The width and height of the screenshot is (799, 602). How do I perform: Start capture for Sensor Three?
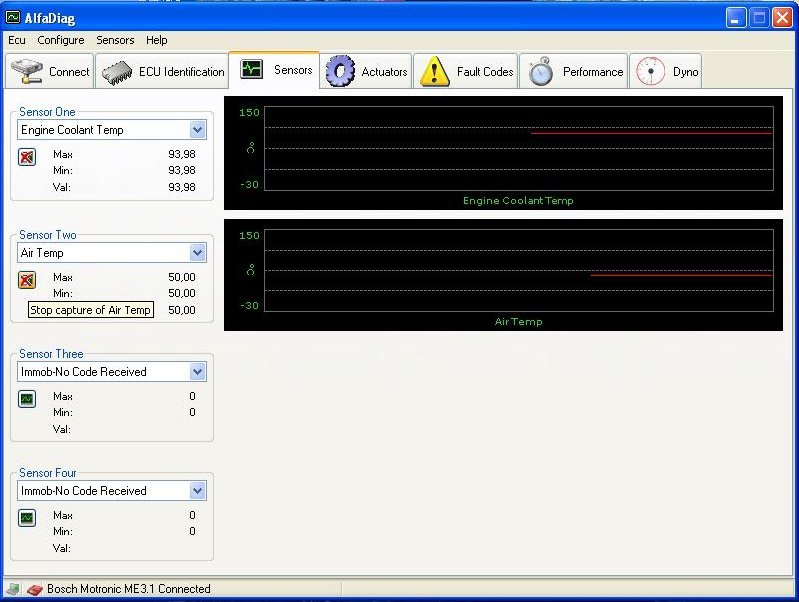(x=27, y=398)
